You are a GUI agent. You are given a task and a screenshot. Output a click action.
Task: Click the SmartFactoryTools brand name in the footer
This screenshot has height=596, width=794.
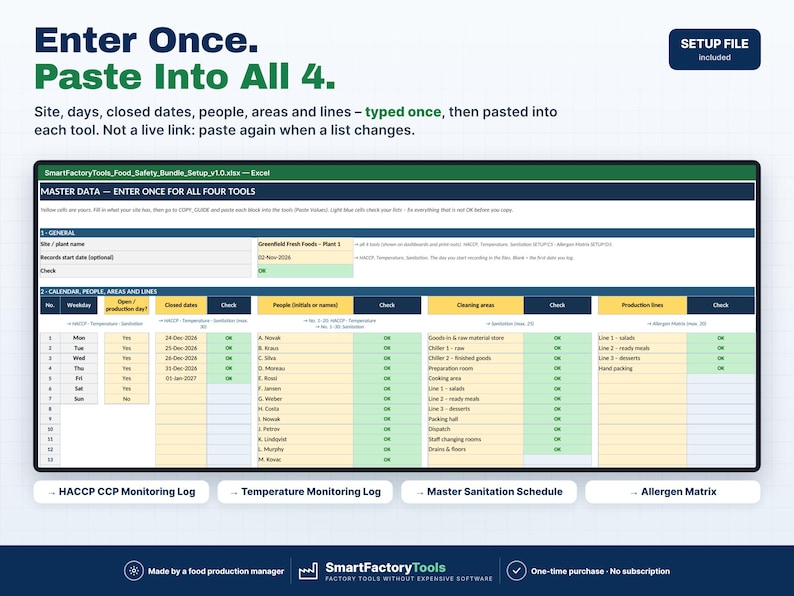click(385, 567)
